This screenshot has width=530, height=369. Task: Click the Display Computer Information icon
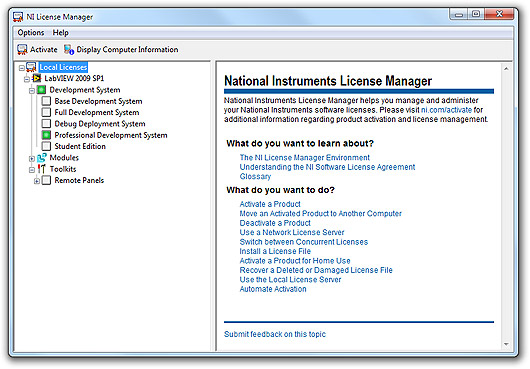[x=69, y=50]
